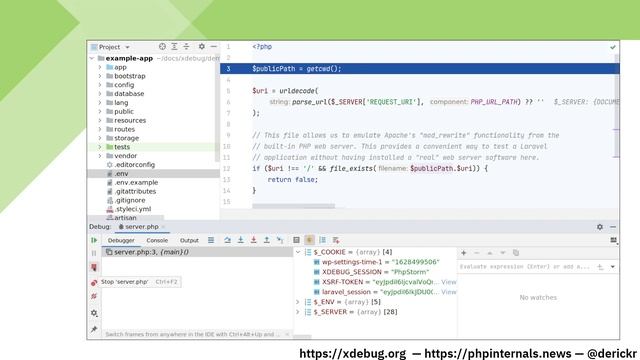The image size is (640, 360).
Task: Stop 'server.php' debug session
Action: tap(94, 267)
